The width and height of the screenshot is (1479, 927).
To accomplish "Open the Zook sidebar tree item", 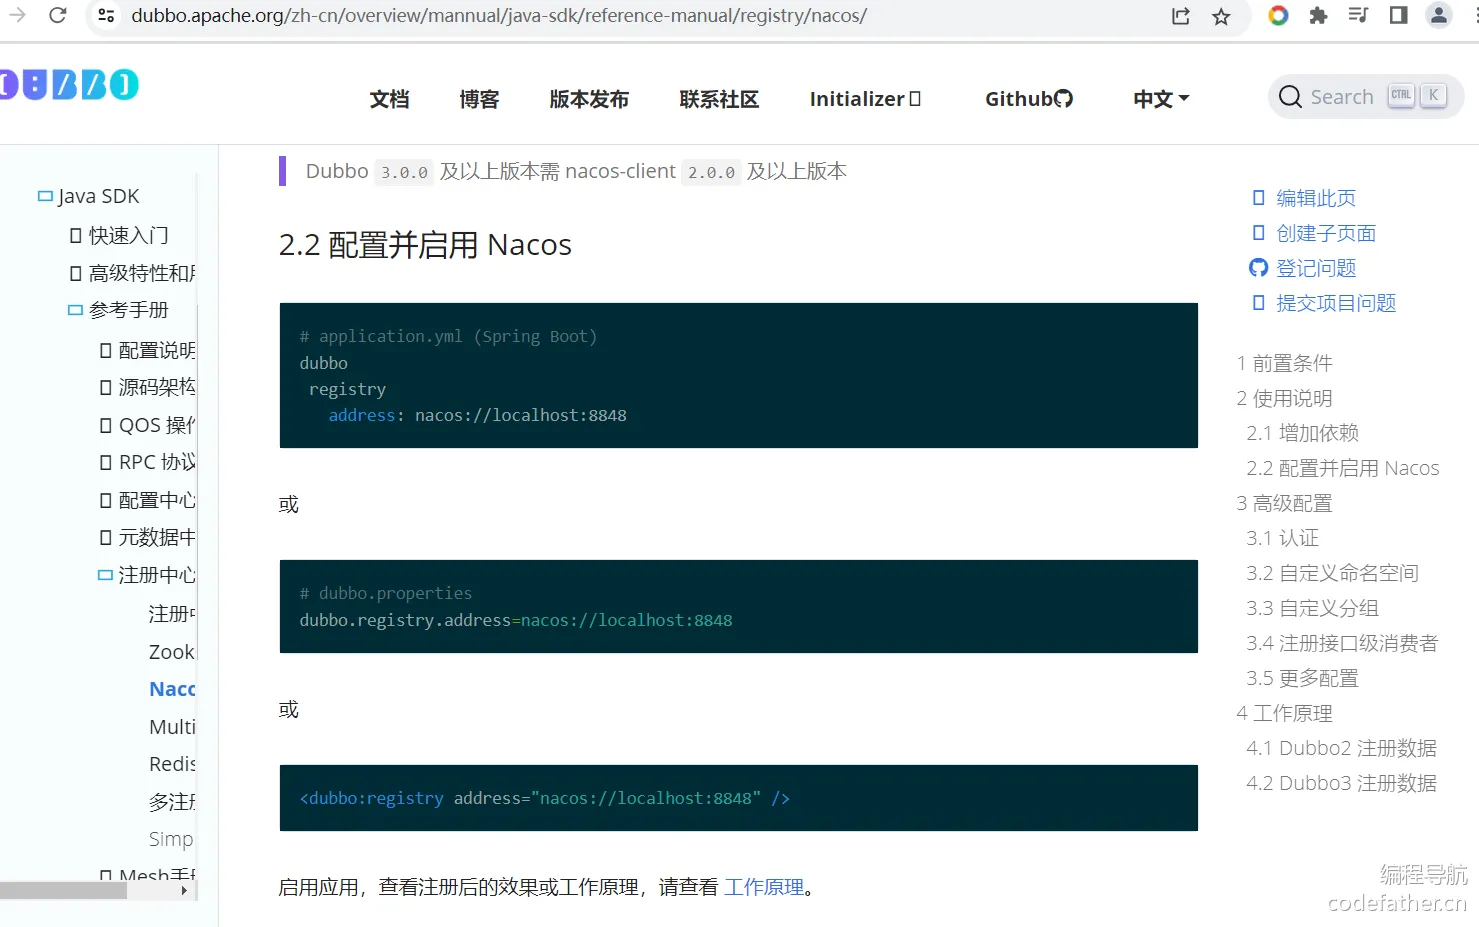I will pos(172,652).
